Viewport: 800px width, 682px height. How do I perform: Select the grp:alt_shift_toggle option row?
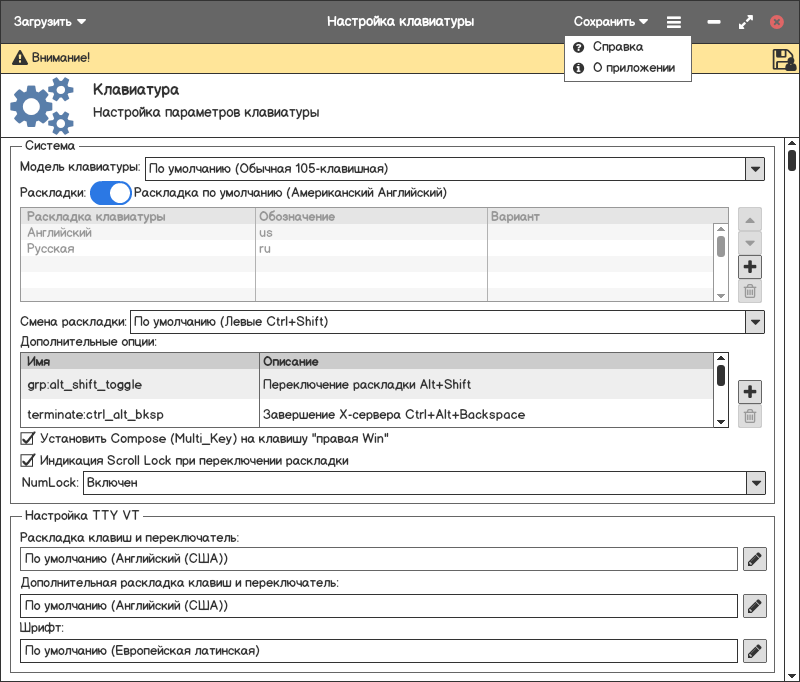click(x=140, y=384)
